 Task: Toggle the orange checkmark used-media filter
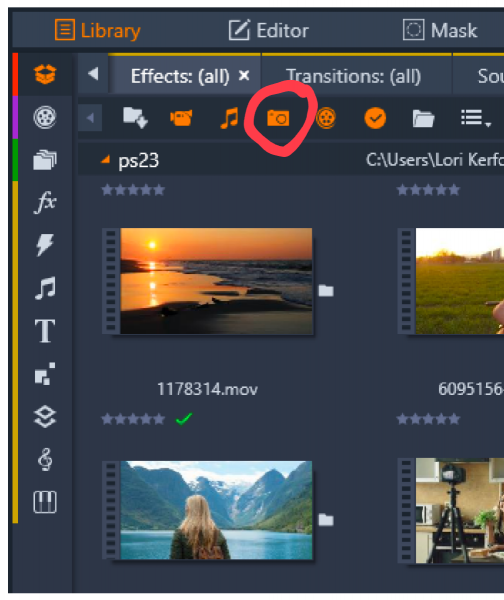click(375, 118)
